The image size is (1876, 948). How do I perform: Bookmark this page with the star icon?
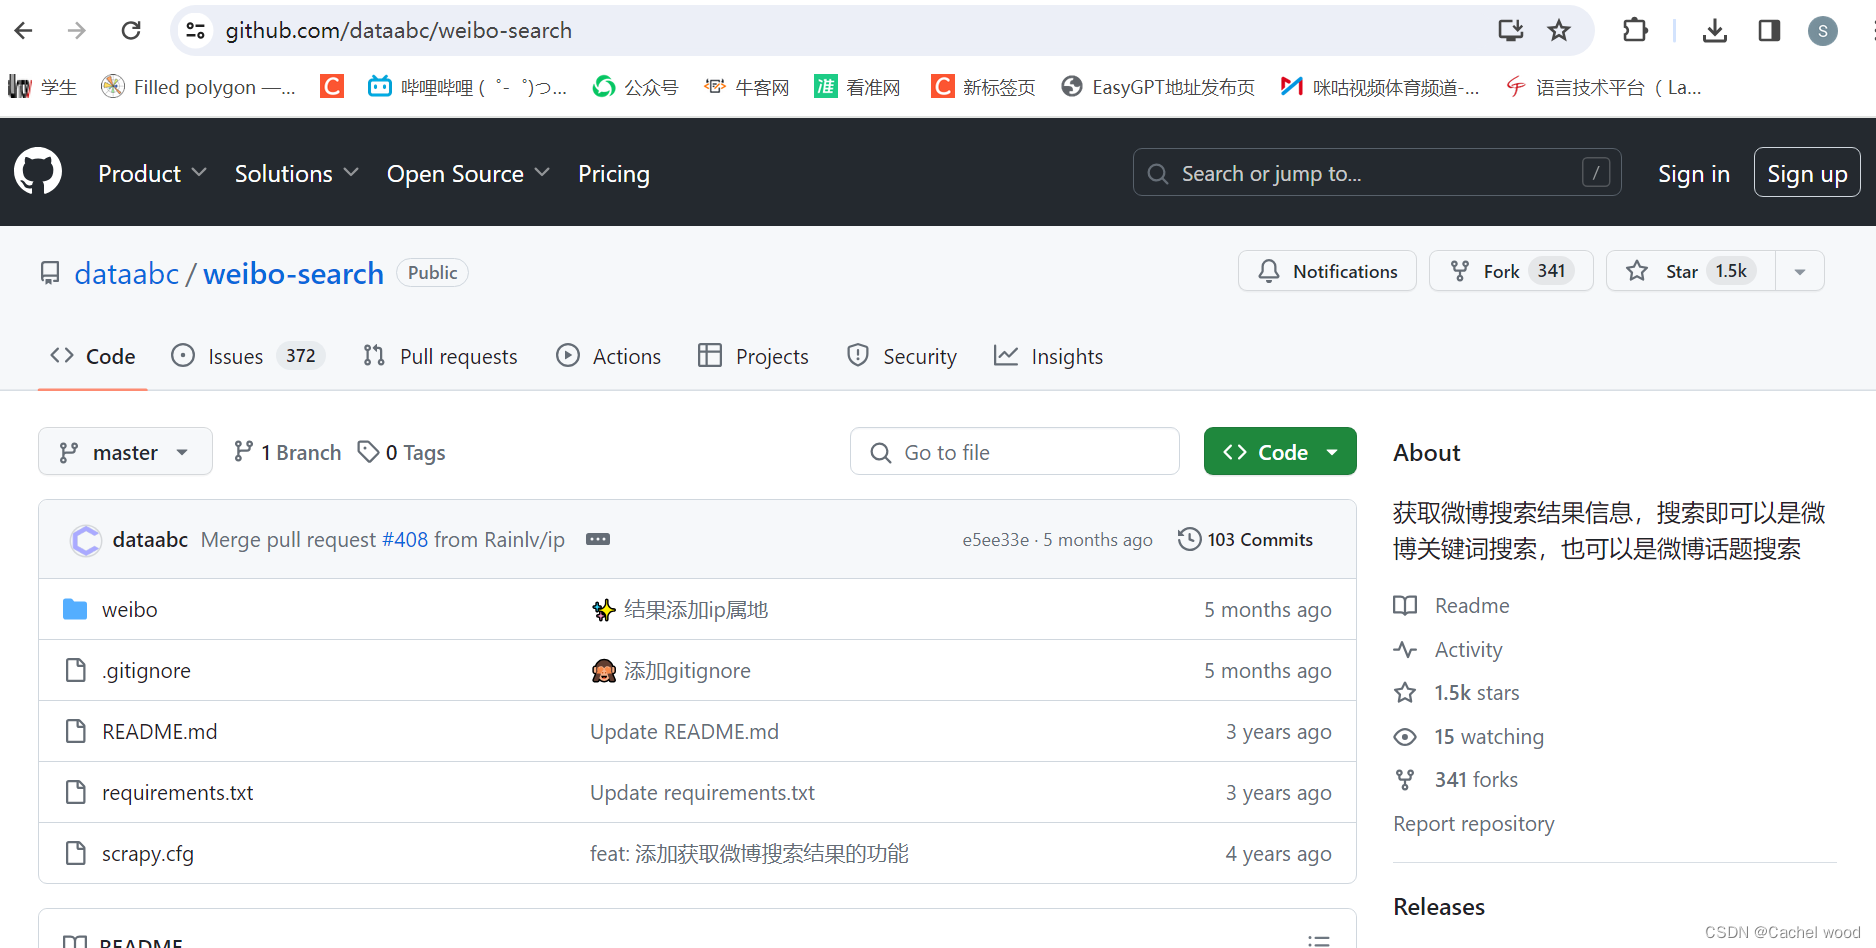[x=1559, y=31]
